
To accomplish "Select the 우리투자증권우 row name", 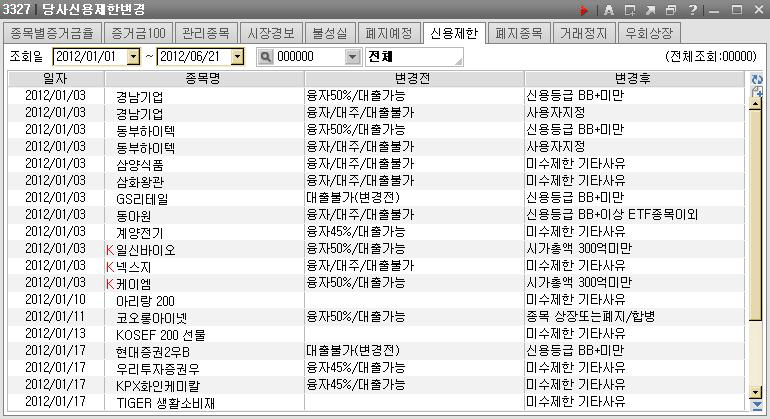I will pos(158,369).
